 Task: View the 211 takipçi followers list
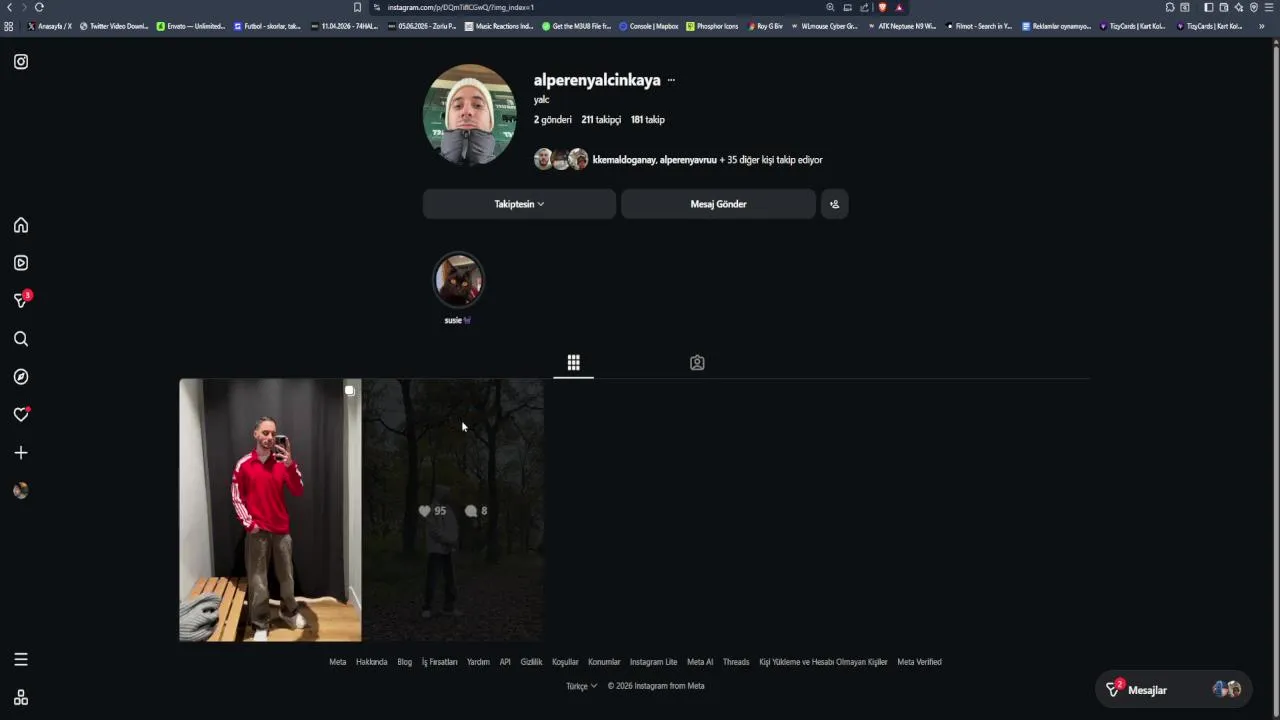tap(601, 120)
